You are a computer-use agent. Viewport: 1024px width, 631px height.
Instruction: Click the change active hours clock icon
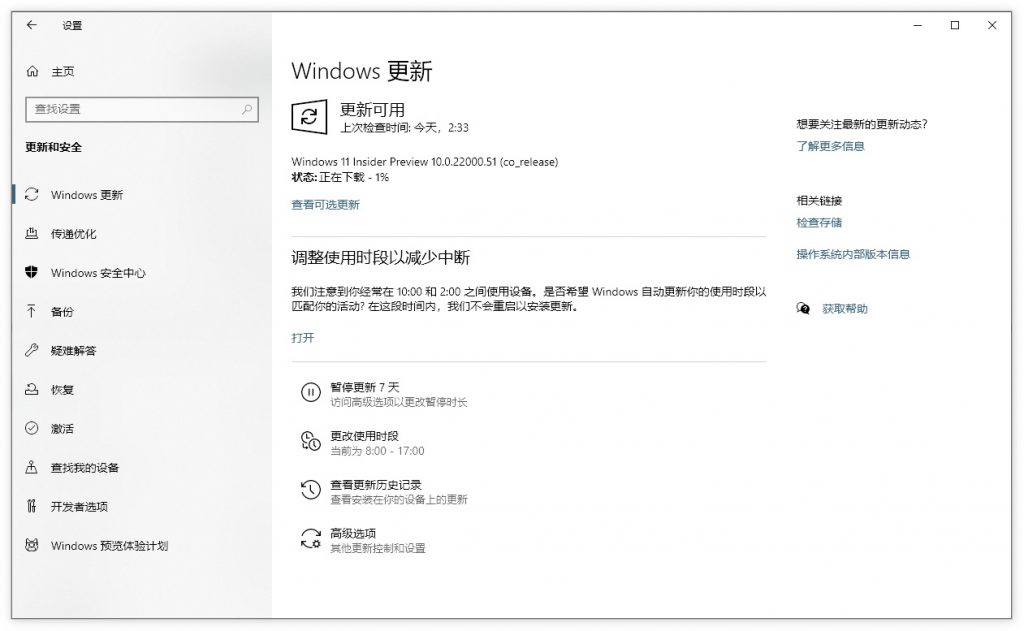tap(310, 442)
